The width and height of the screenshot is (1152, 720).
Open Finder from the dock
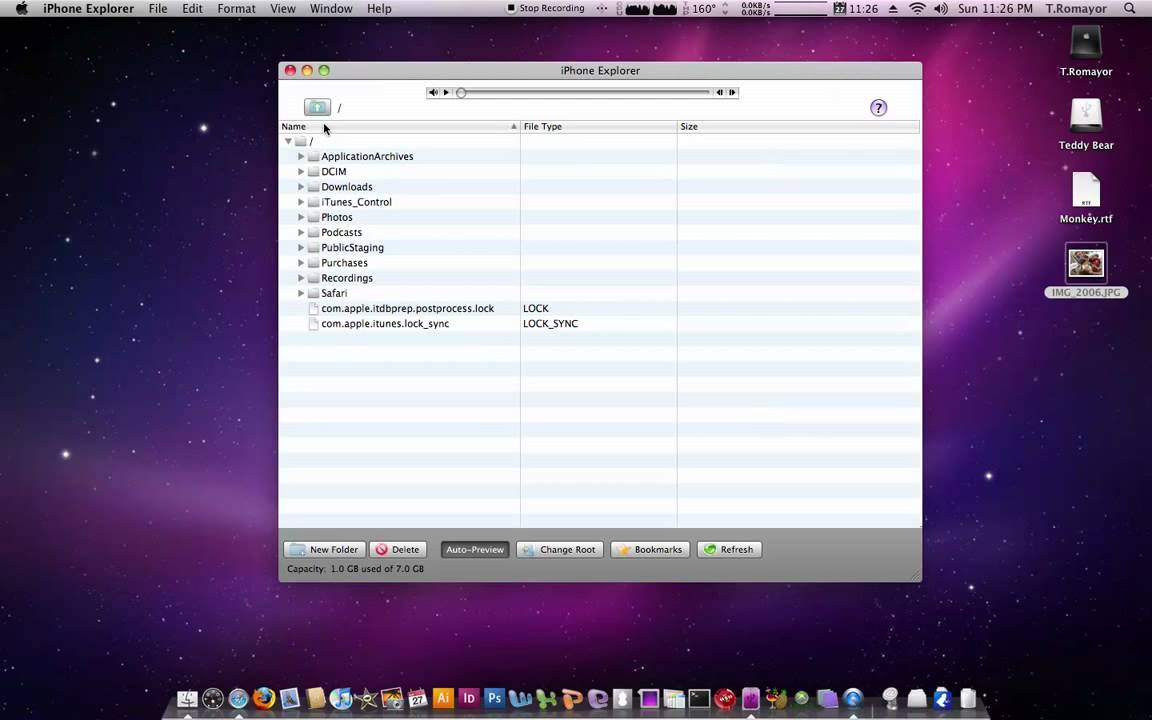pos(187,698)
